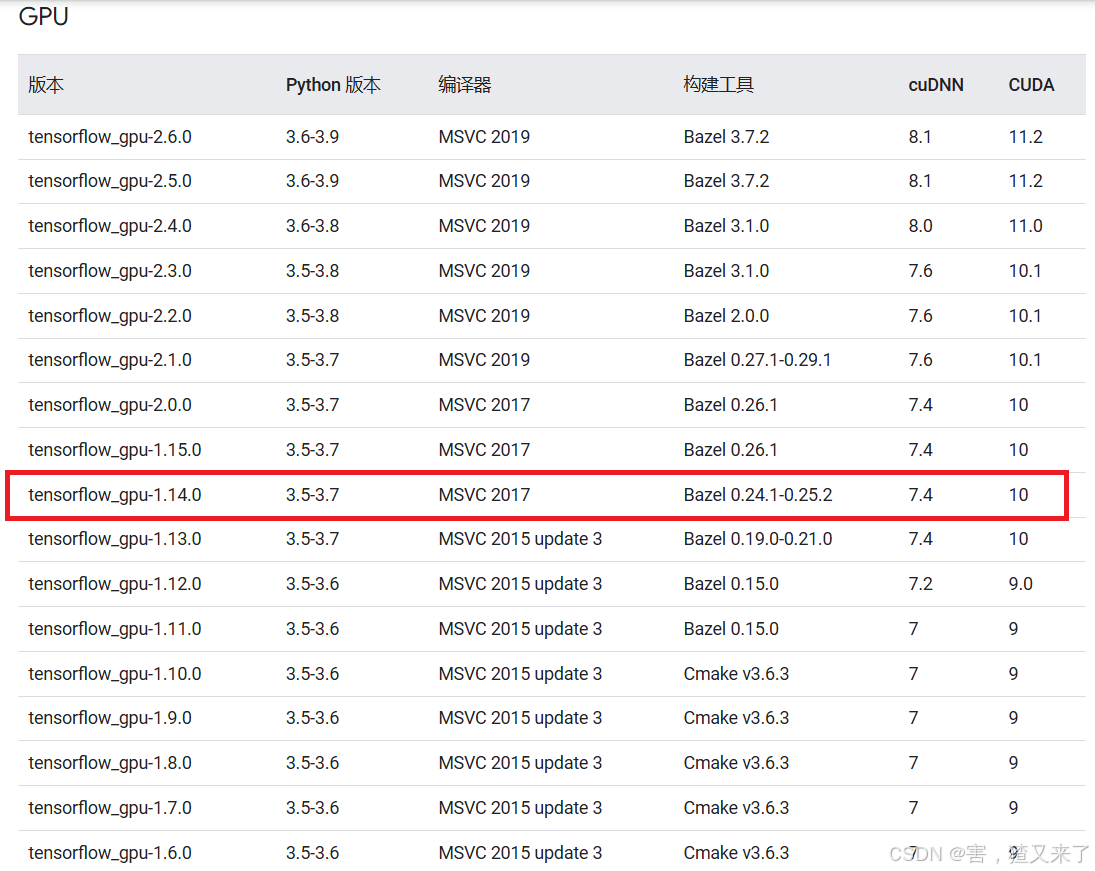Click the Bazel 0.27.1-0.29.1 build tool cell

[x=757, y=360]
